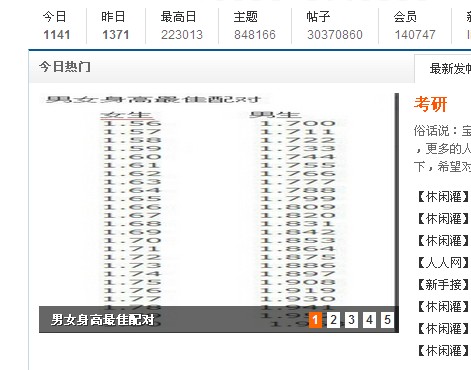Show slide 4 in the slideshow
The height and width of the screenshot is (370, 471).
369,320
